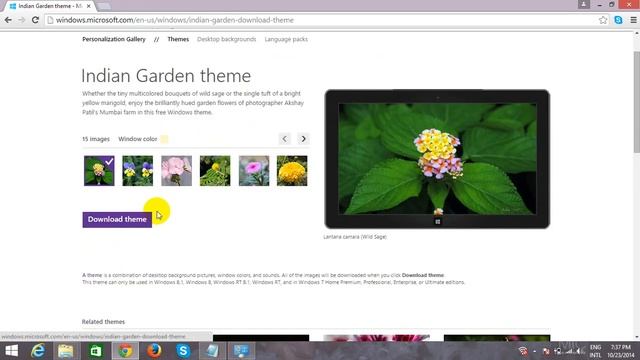The width and height of the screenshot is (640, 360).
Task: Click the black related theme thumbnail
Action: pyautogui.click(x=261, y=338)
